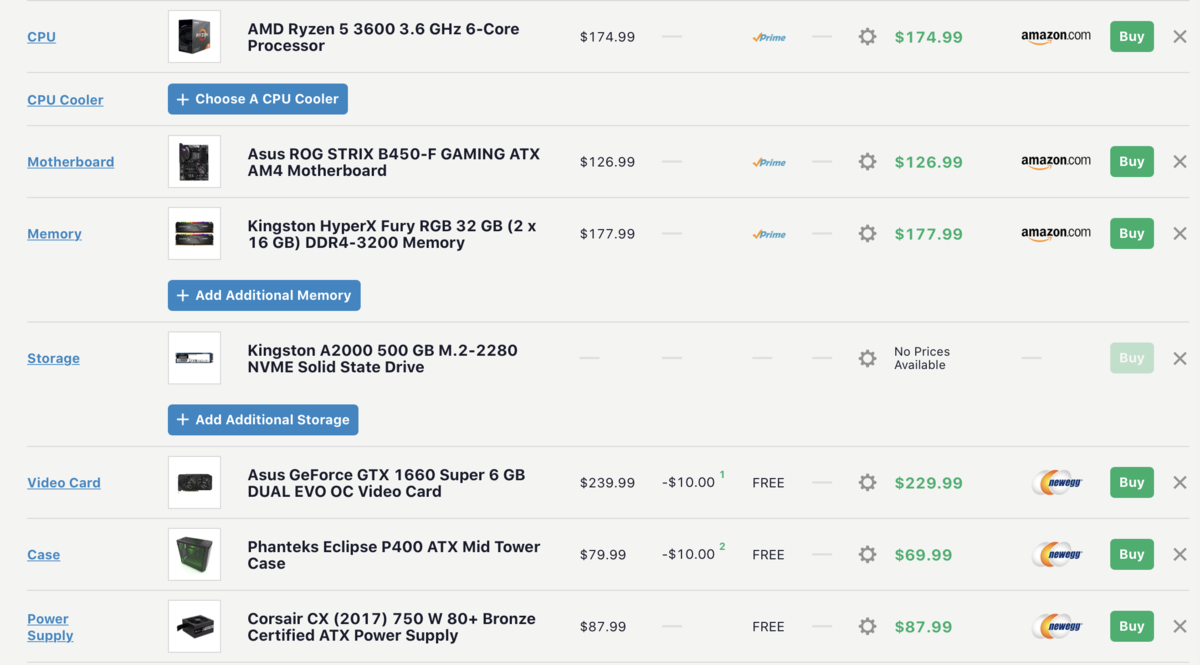Open settings gear for Power Supply row
Screen dimensions: 1200x665
[x=867, y=627]
